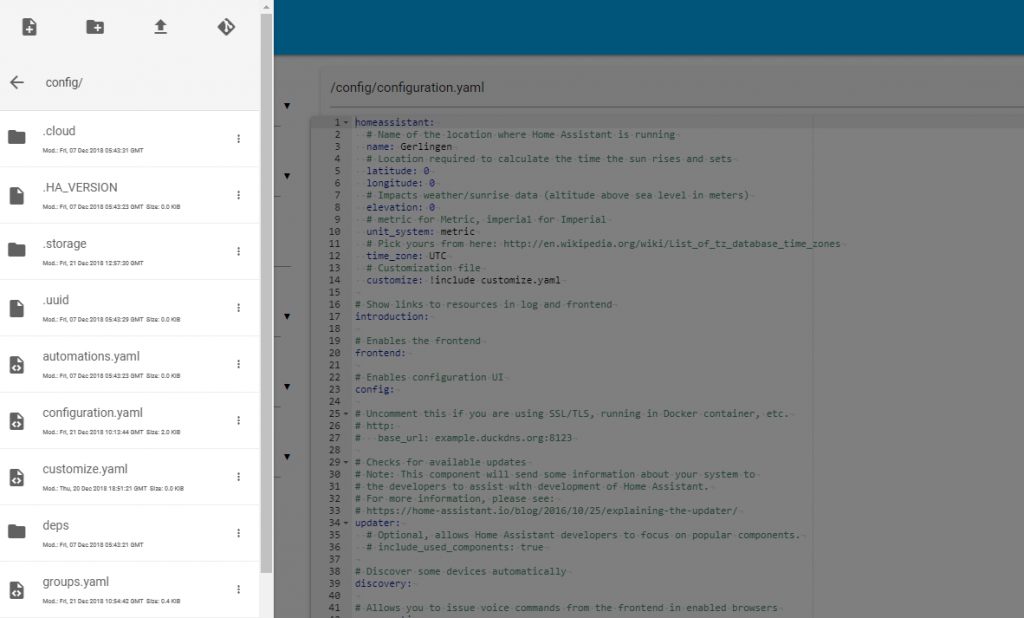Screen dimensions: 1024x618
Task: Upload a file with the upload icon
Action: click(160, 27)
